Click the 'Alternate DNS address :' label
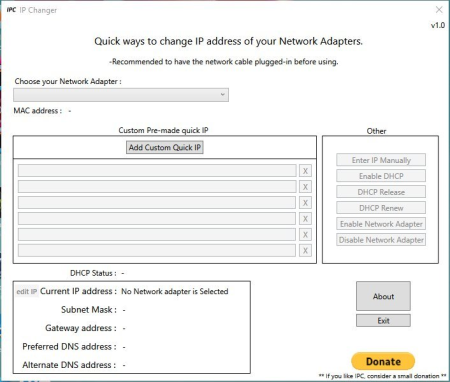The width and height of the screenshot is (450, 382). (69, 365)
